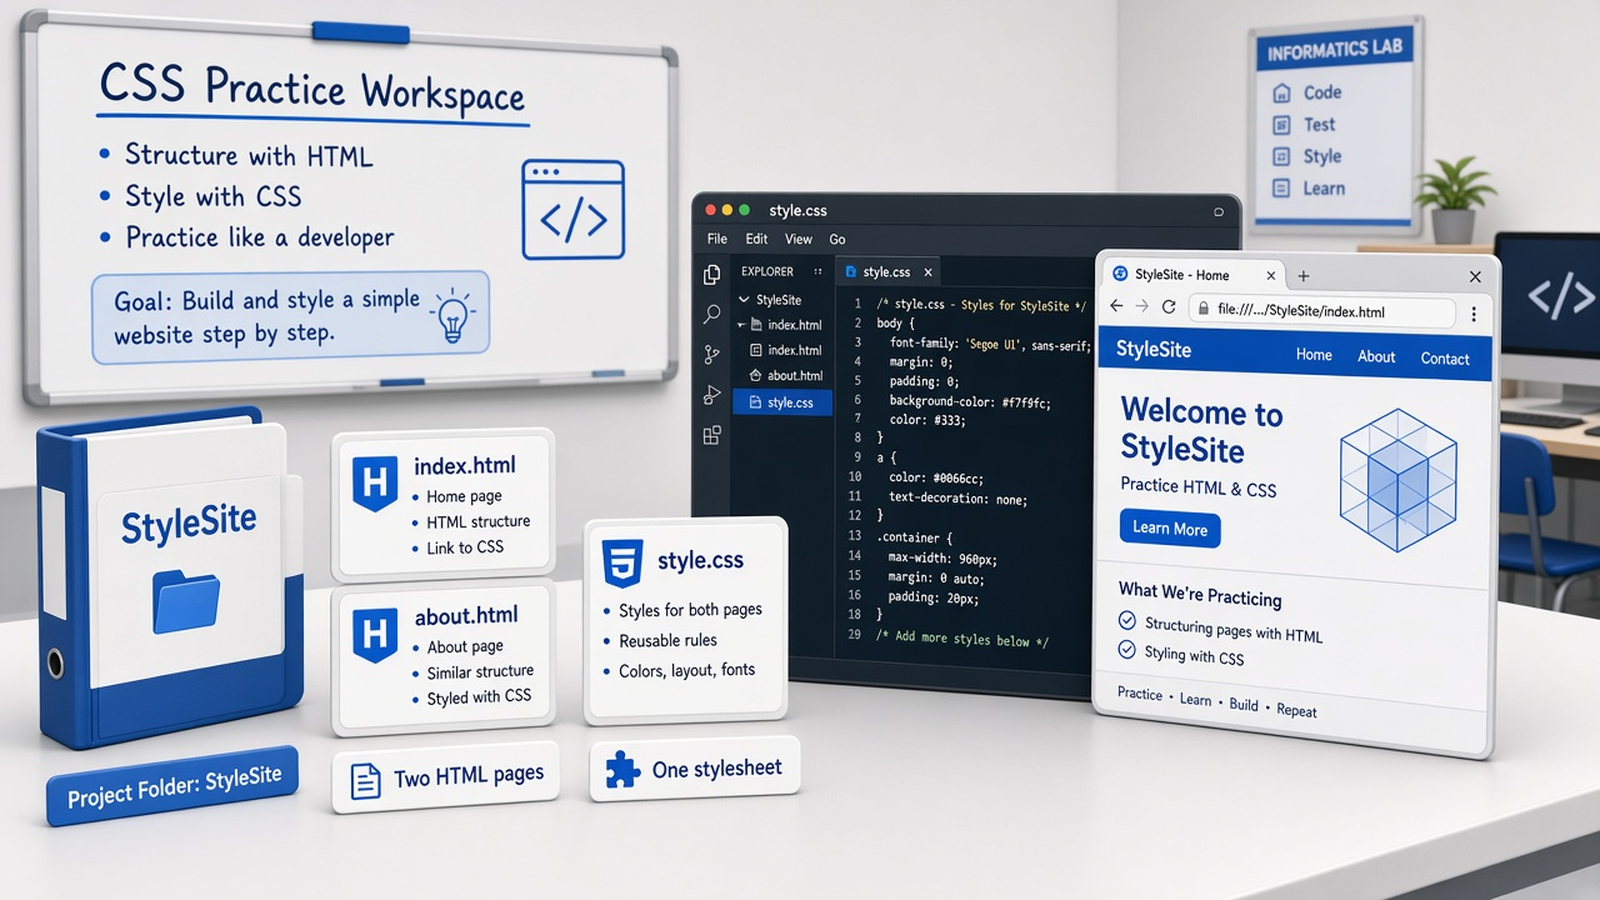
Task: Open the Edit menu in code editor
Action: pos(756,239)
